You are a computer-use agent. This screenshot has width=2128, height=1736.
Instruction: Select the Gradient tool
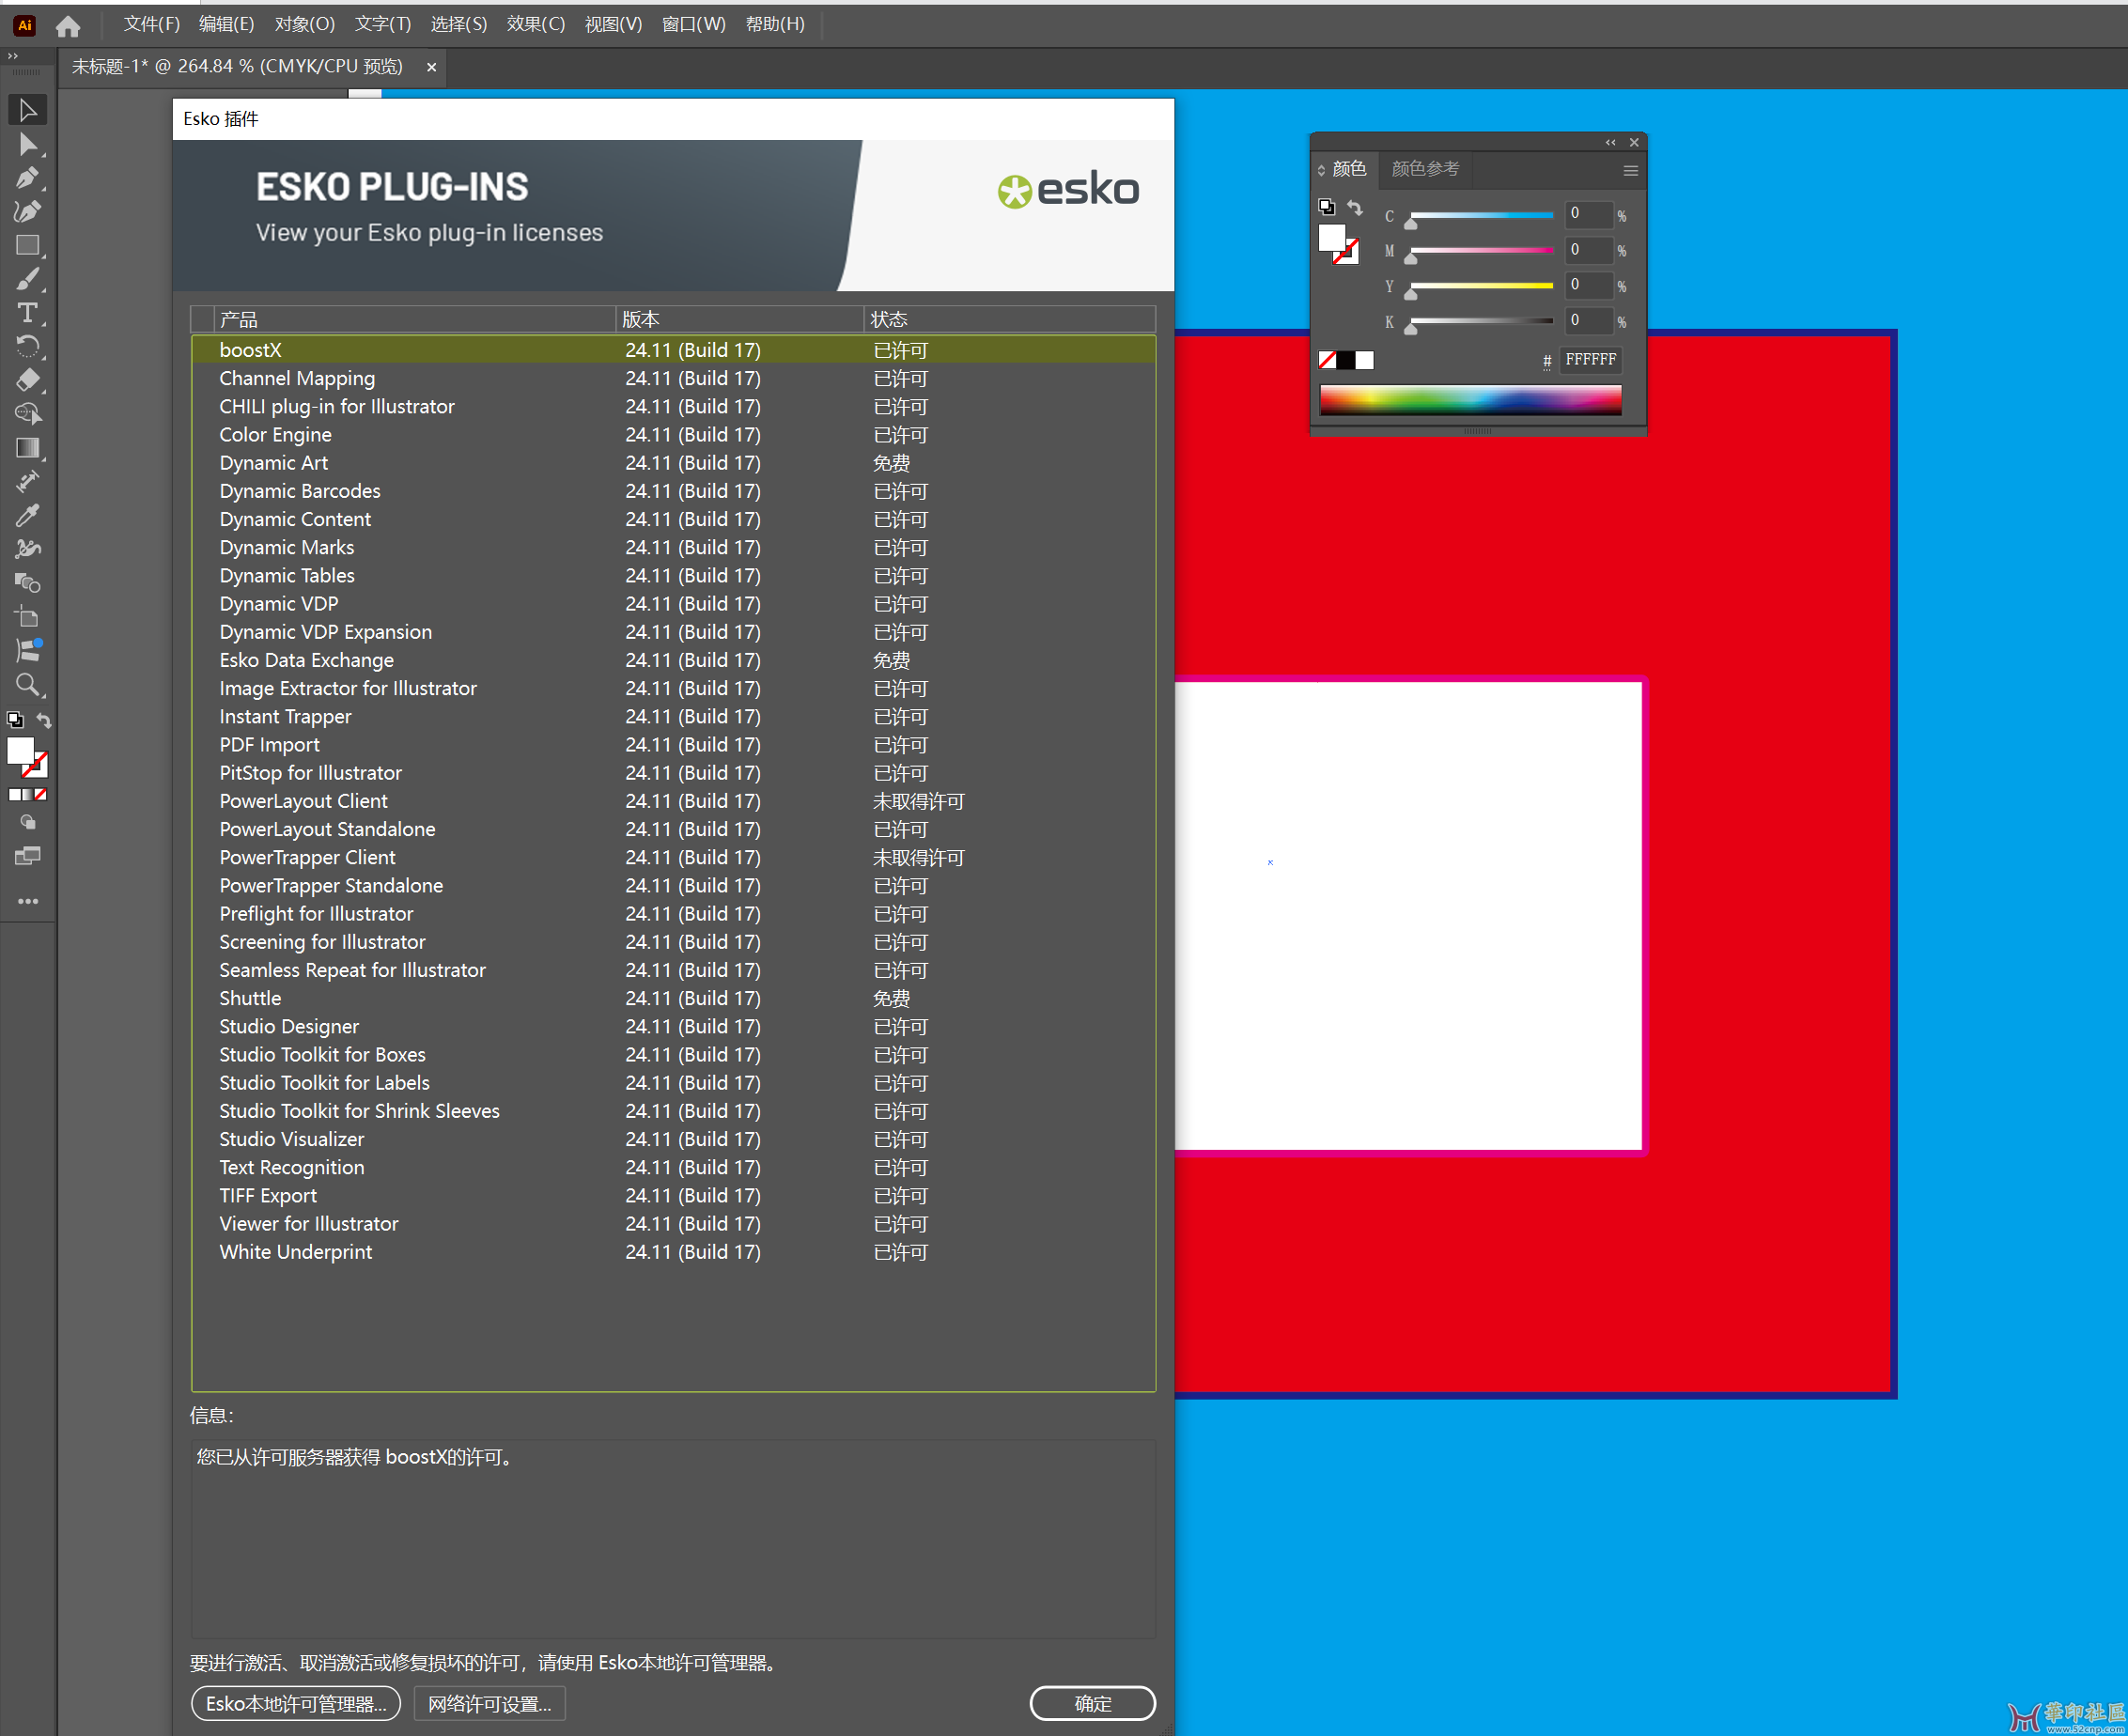28,448
